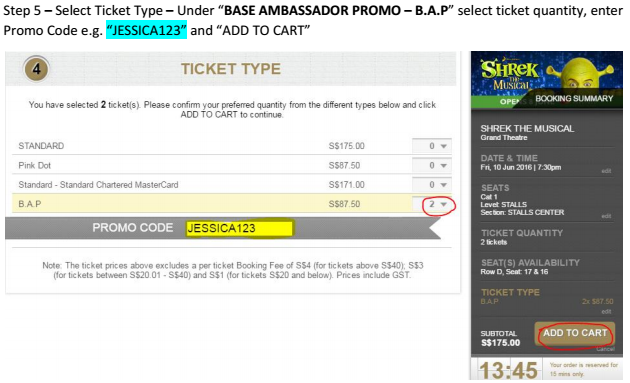Click the step 4 number badge
The image size is (630, 383).
coord(36,69)
